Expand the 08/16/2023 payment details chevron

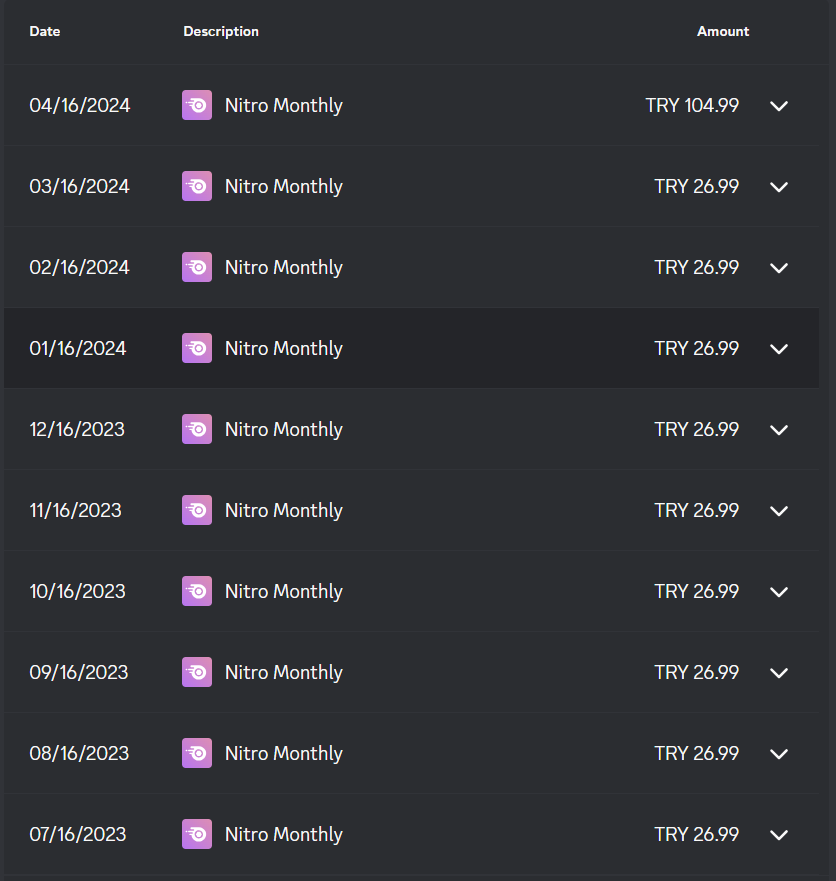click(x=779, y=754)
